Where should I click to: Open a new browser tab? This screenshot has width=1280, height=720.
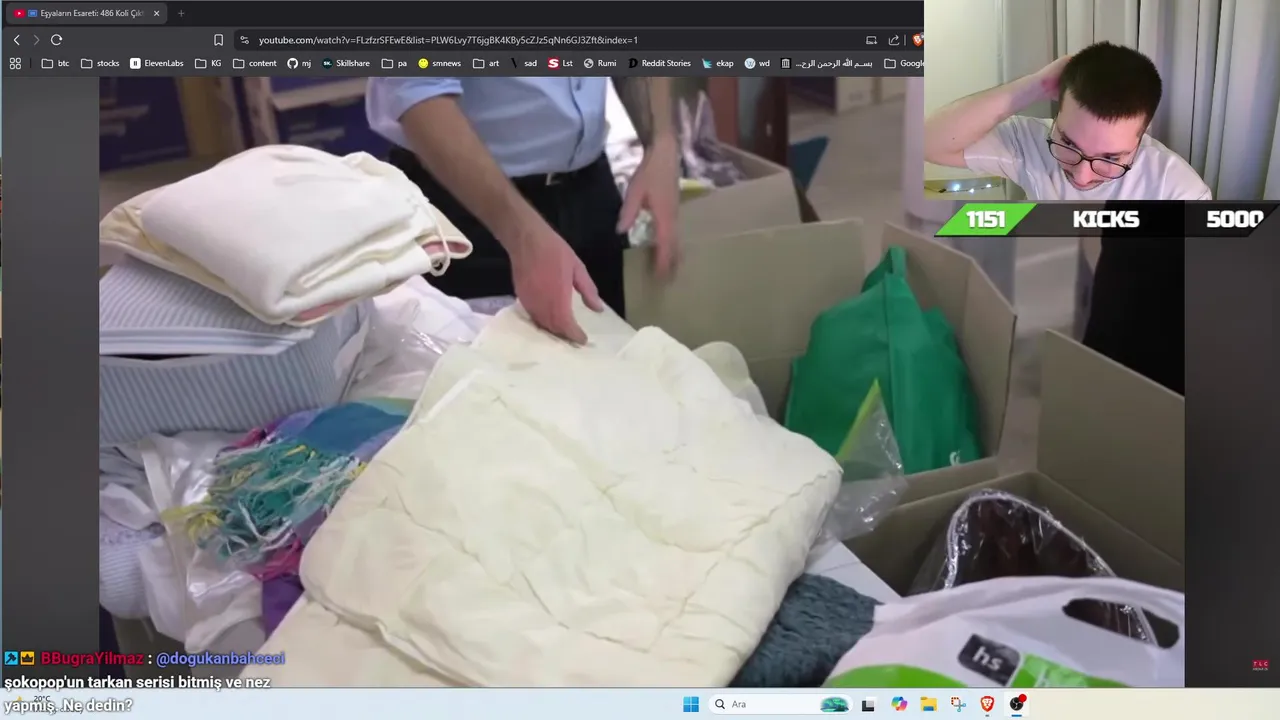[181, 13]
